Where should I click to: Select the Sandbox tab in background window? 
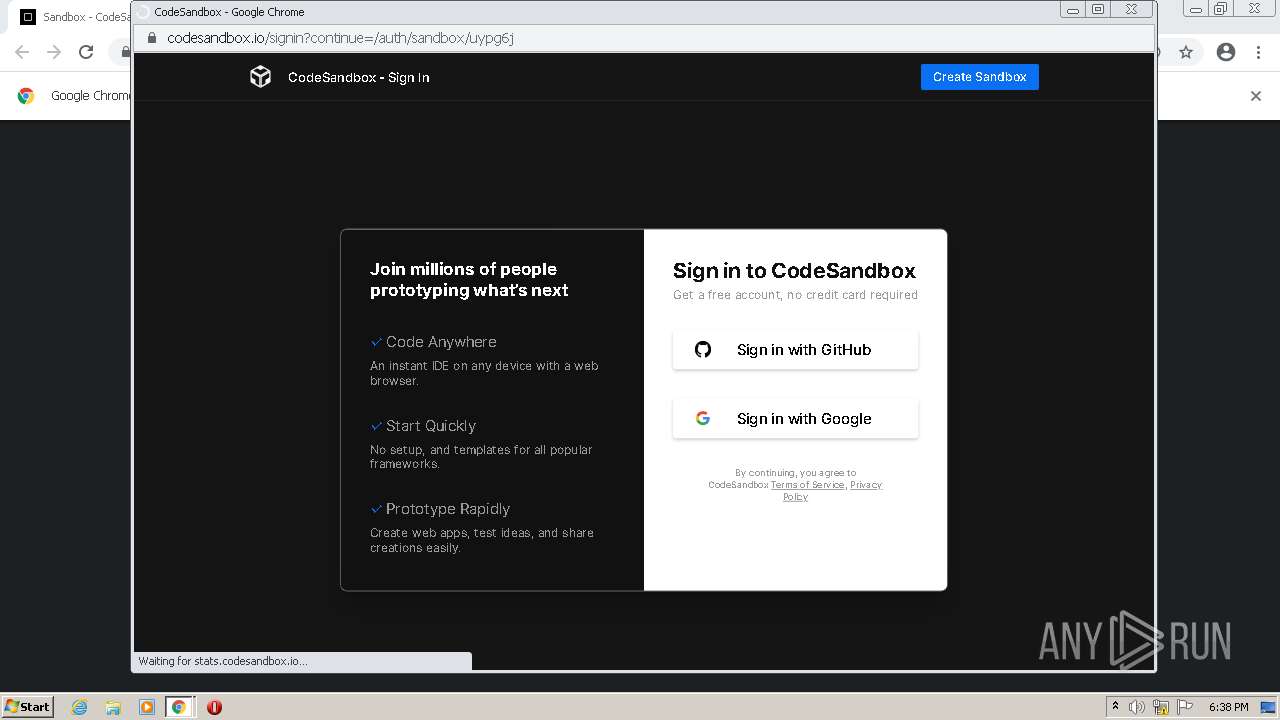click(75, 17)
